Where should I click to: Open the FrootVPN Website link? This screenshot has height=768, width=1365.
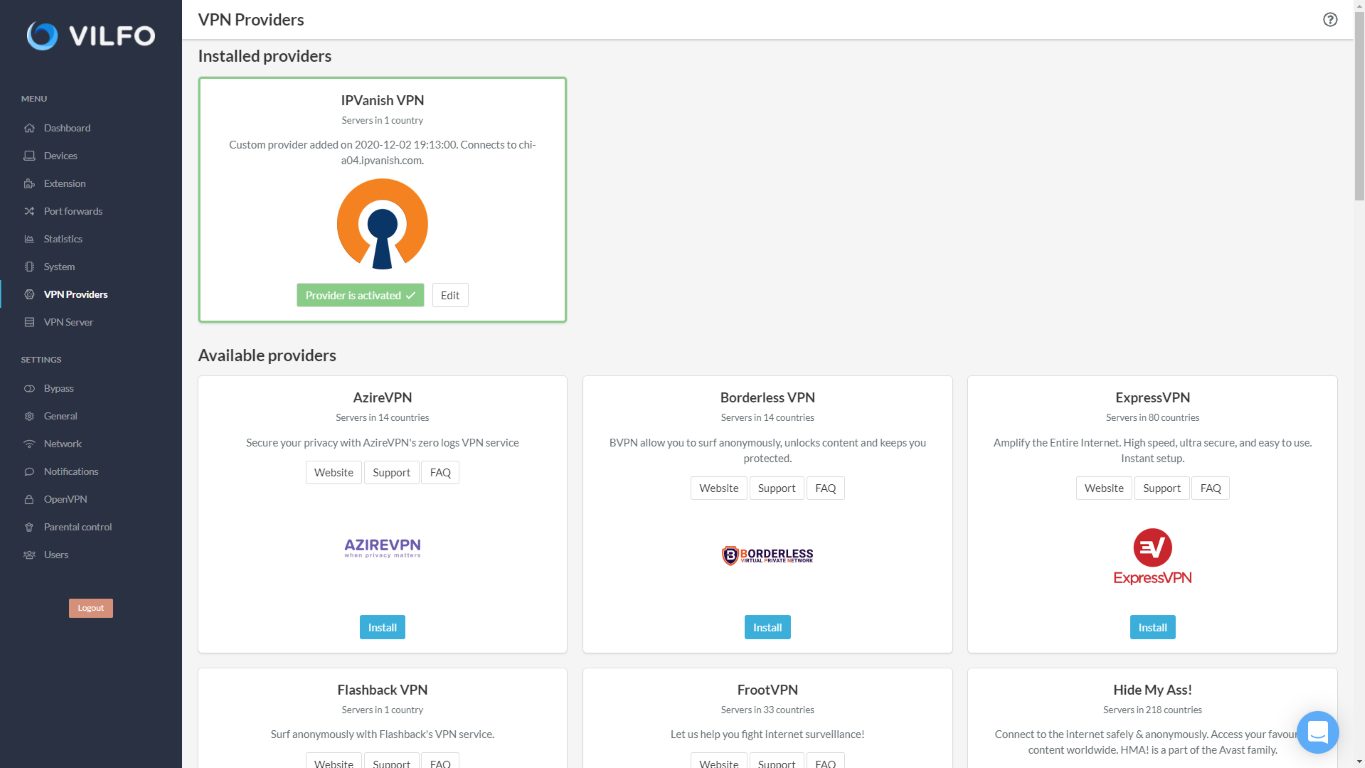[x=719, y=762]
